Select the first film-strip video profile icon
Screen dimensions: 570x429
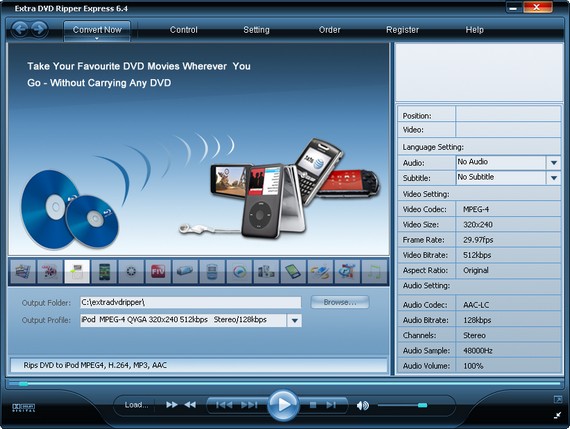[x=23, y=272]
